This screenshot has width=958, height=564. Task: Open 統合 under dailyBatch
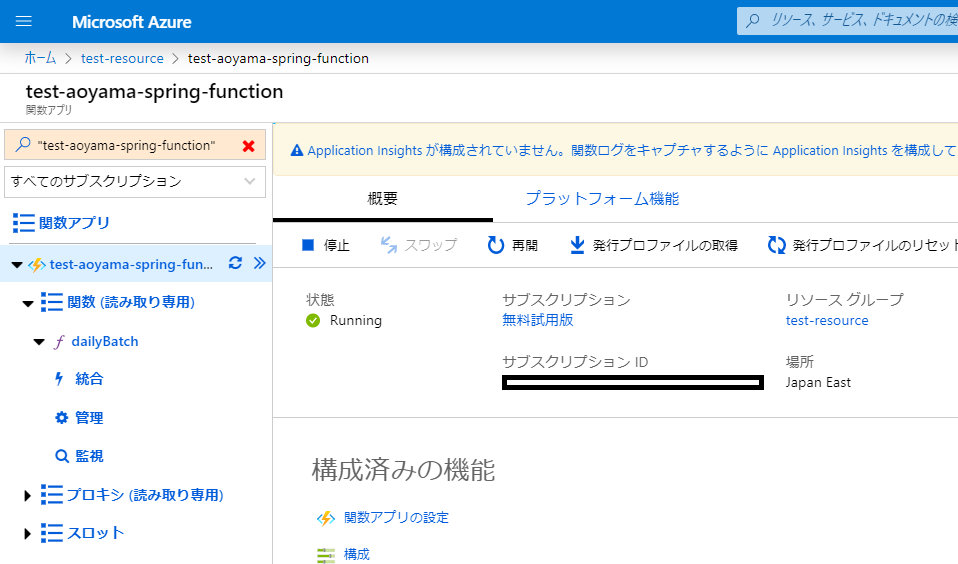point(89,379)
